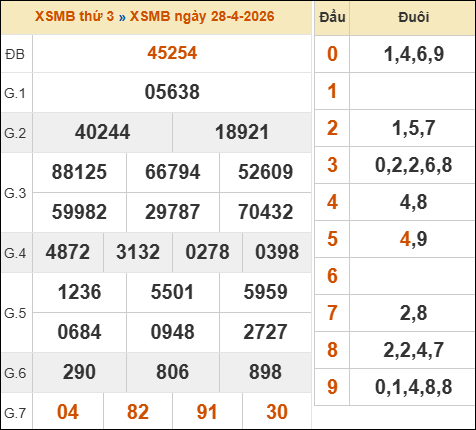
Task: Click the Đuôi column header
Action: (413, 17)
